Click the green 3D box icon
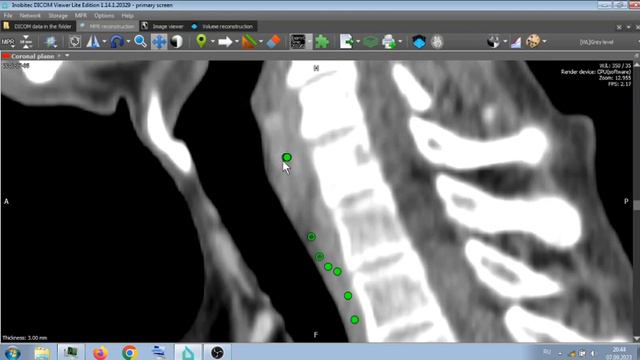Screen dimensions: 640x360 tap(371, 42)
